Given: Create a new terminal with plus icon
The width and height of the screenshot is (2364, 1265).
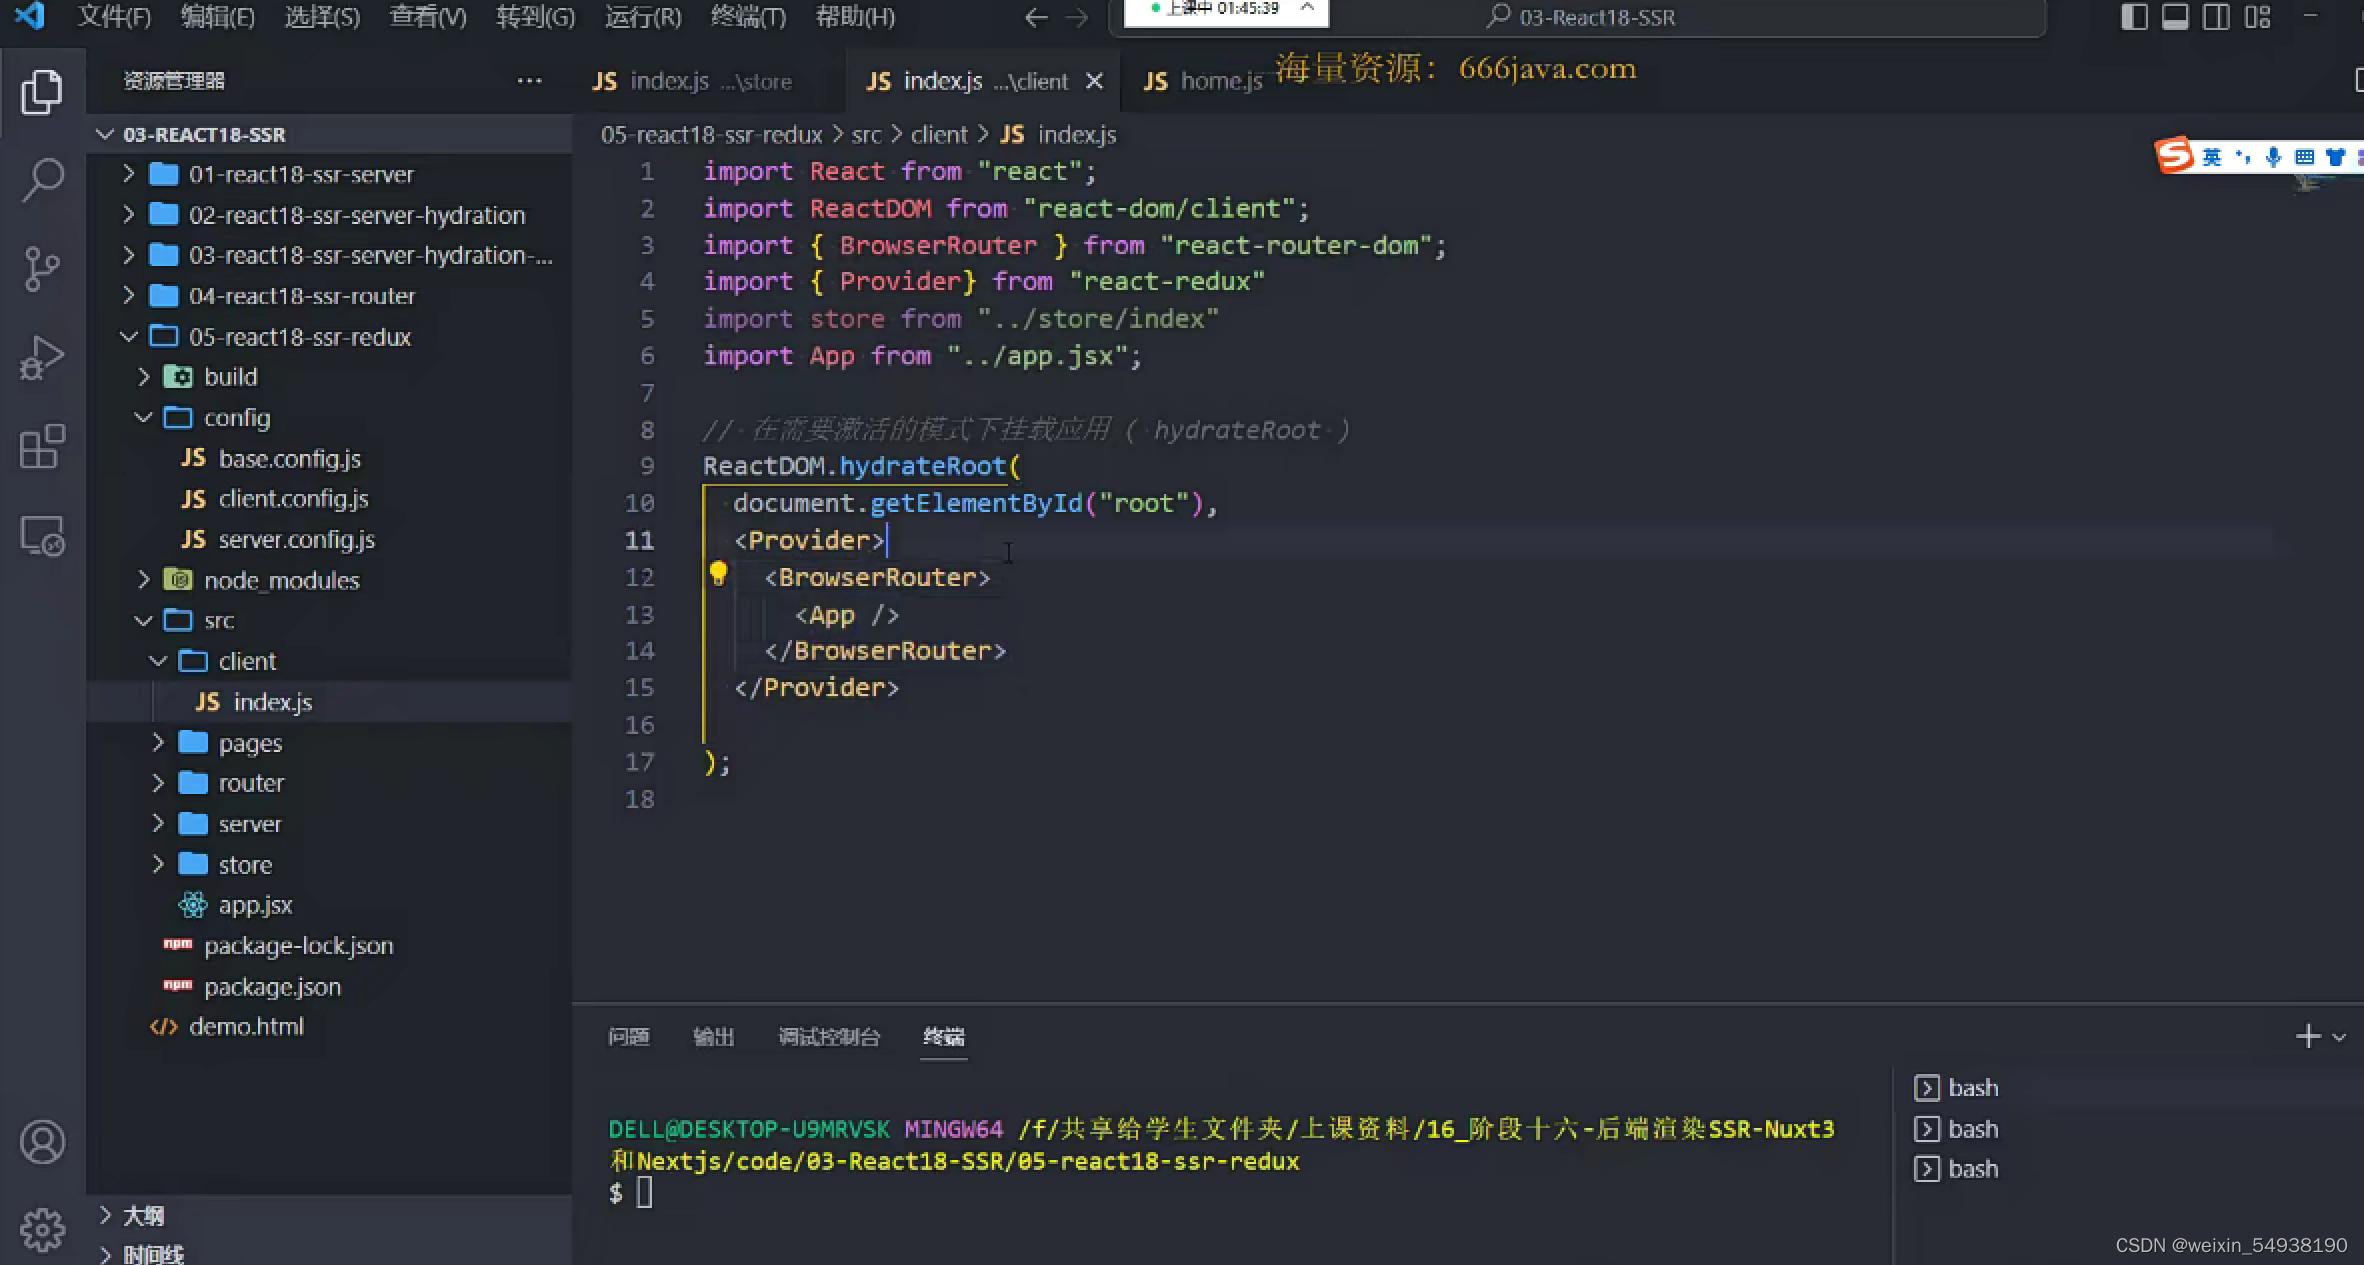Looking at the screenshot, I should pos(2307,1036).
